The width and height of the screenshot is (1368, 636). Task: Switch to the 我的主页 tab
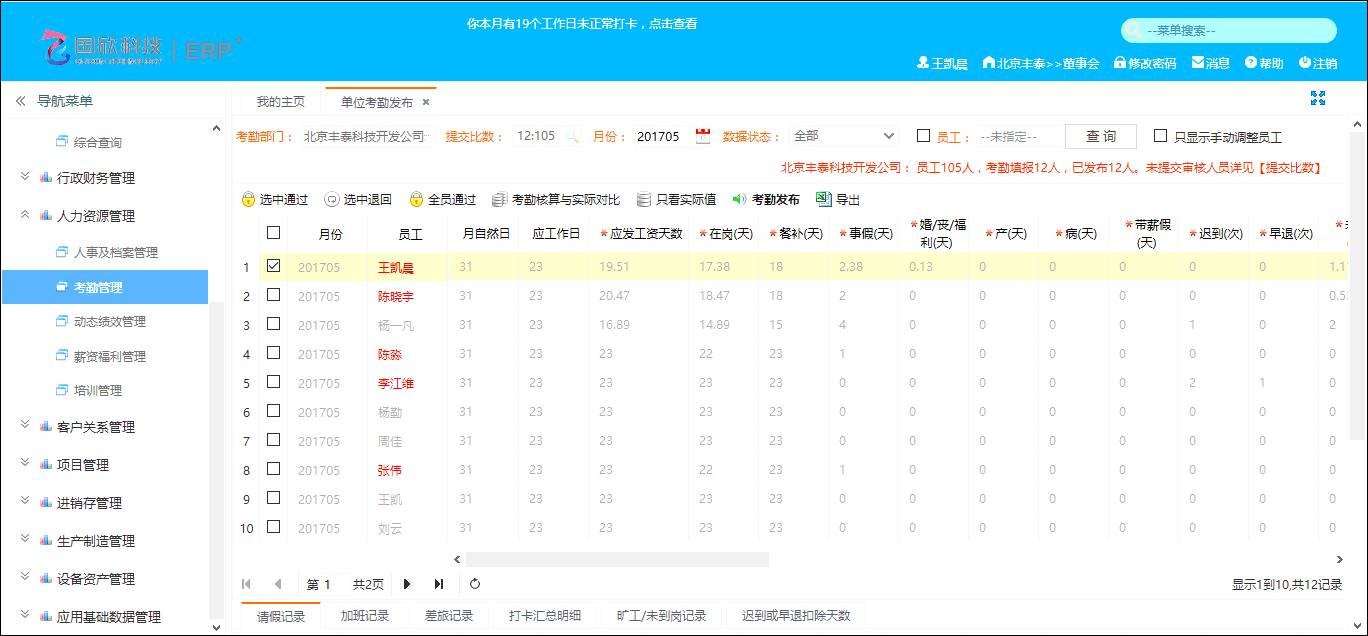280,102
